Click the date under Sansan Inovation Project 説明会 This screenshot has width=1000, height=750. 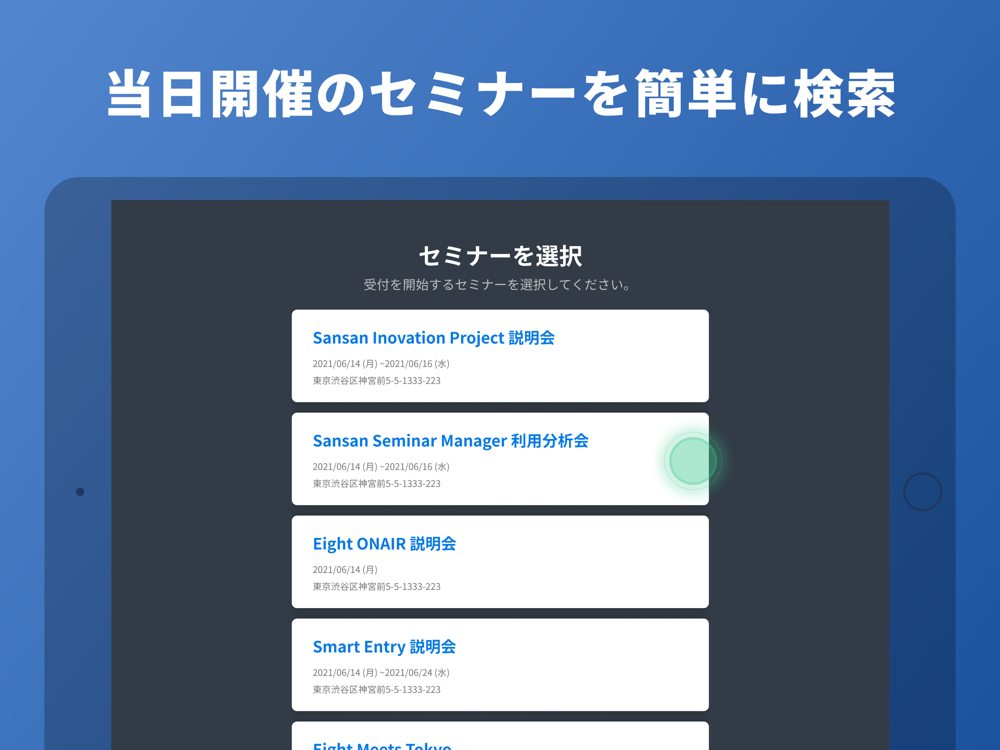coord(381,364)
